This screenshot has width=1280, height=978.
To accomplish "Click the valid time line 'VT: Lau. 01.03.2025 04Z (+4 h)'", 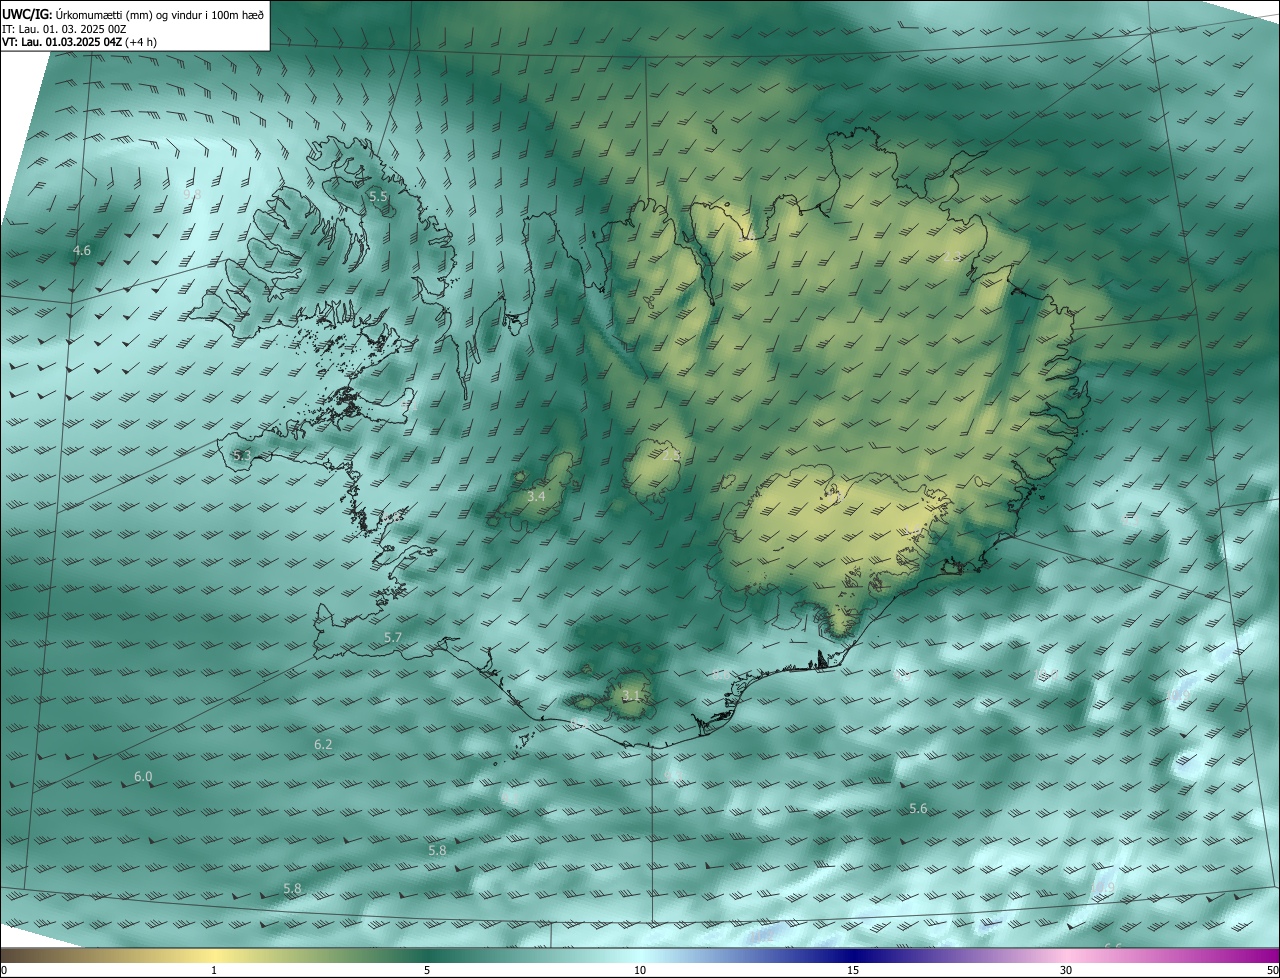I will (79, 42).
